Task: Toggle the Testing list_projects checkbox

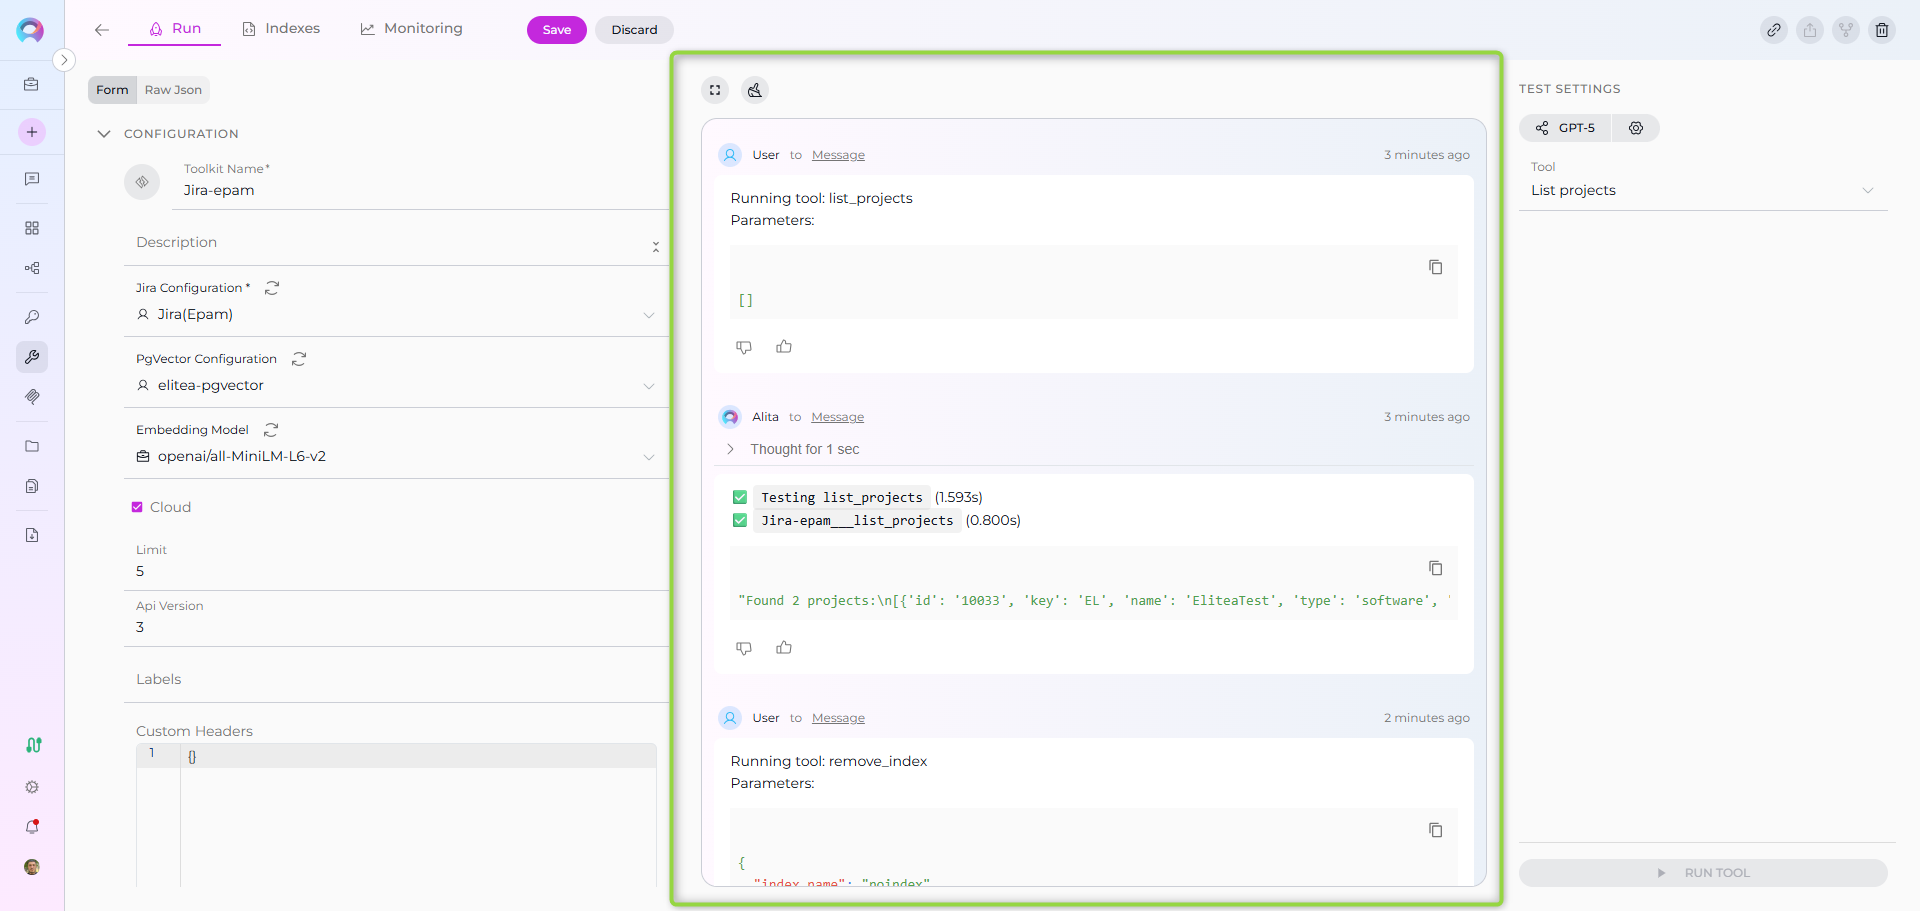Action: pyautogui.click(x=740, y=497)
